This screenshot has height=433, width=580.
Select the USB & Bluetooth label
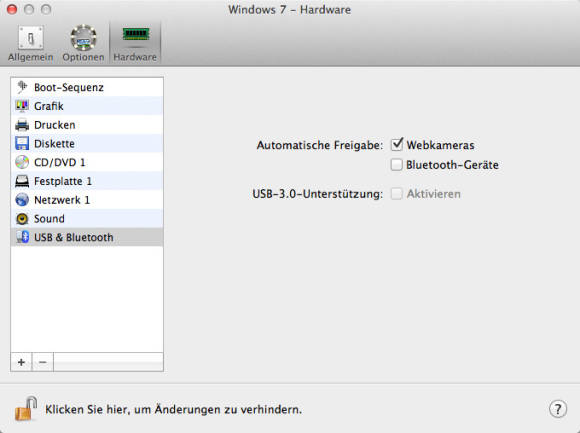pos(74,237)
